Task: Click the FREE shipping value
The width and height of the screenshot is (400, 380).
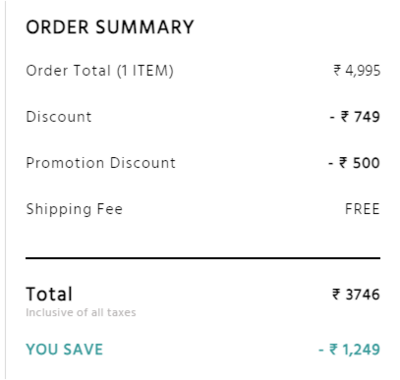Action: click(x=362, y=209)
